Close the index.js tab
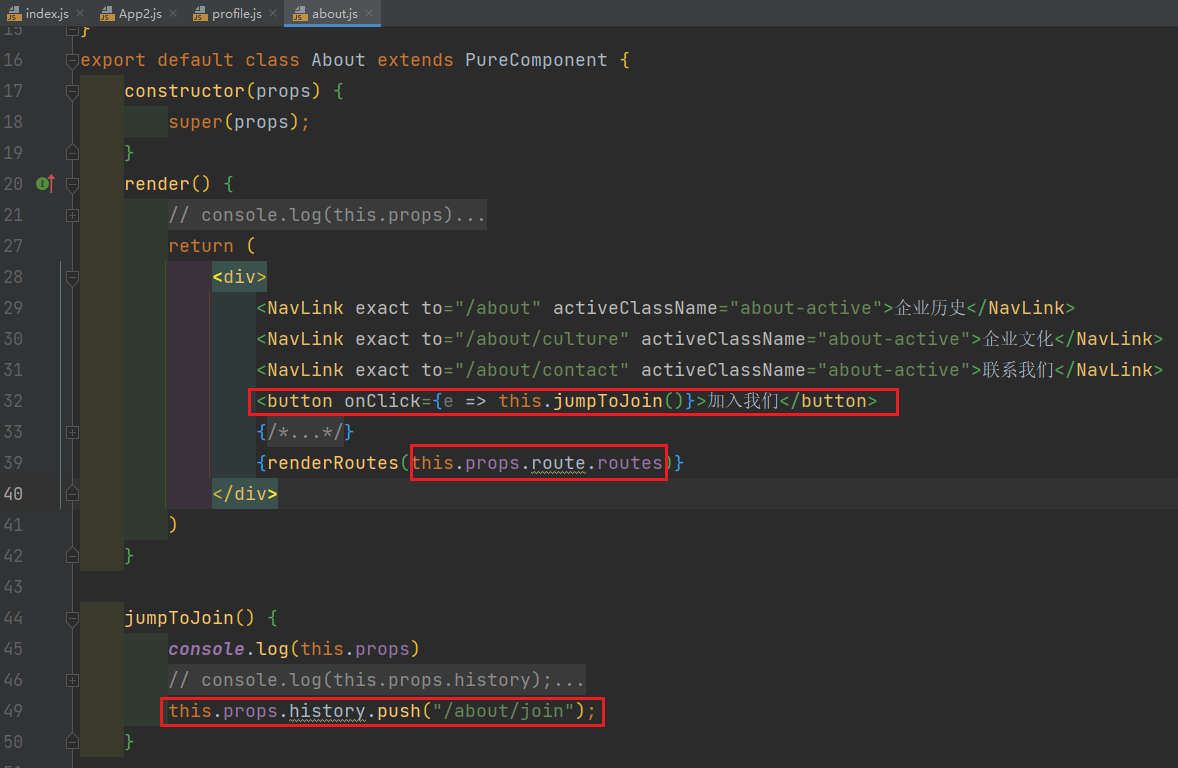The image size is (1178, 768). (80, 14)
